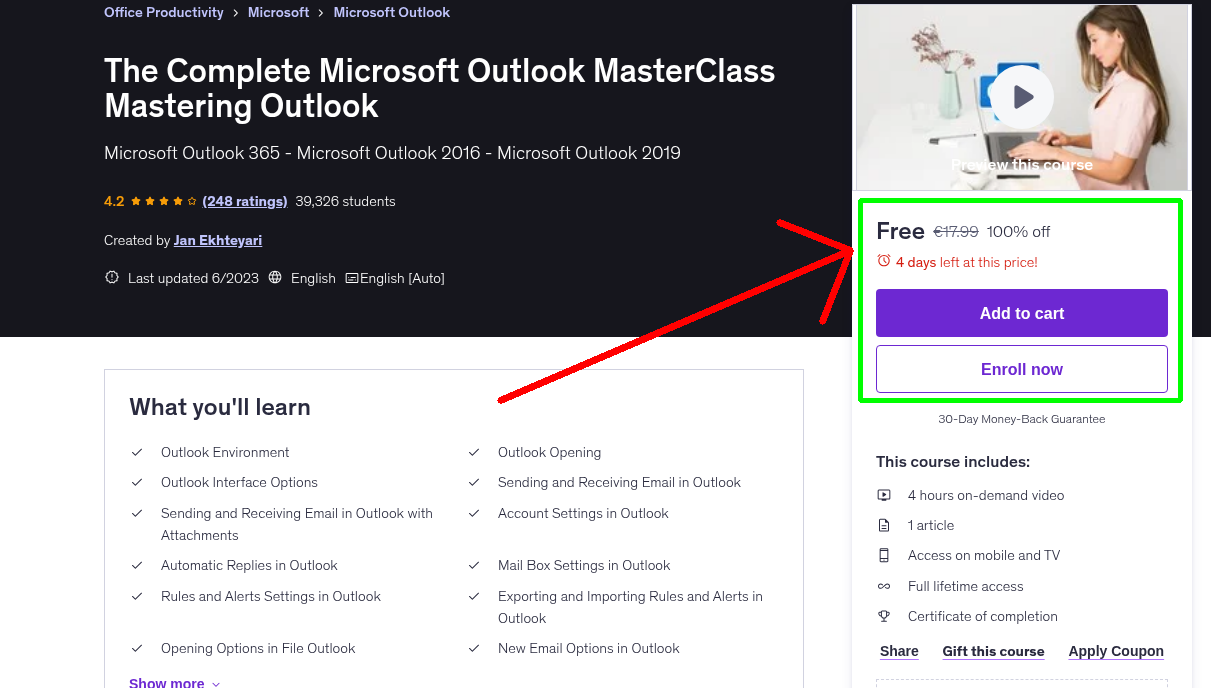Play the course preview video

pos(1021,96)
